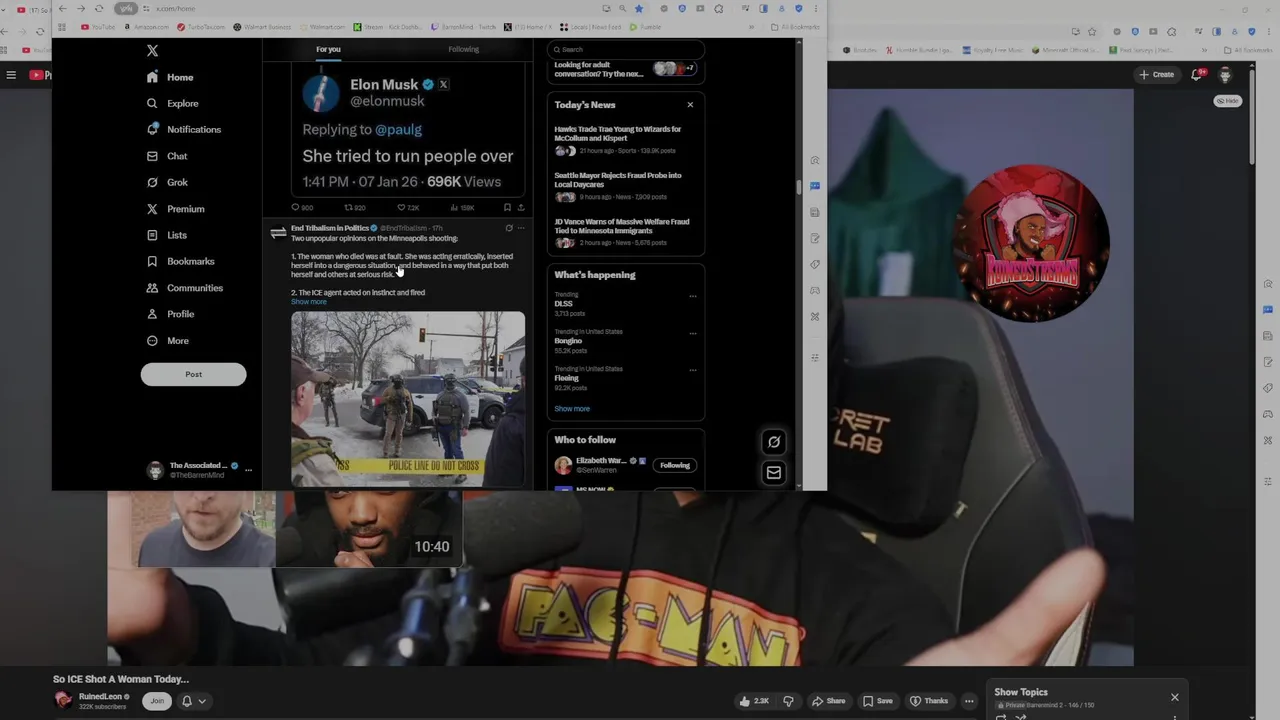Close the Show Topics panel

(1175, 697)
